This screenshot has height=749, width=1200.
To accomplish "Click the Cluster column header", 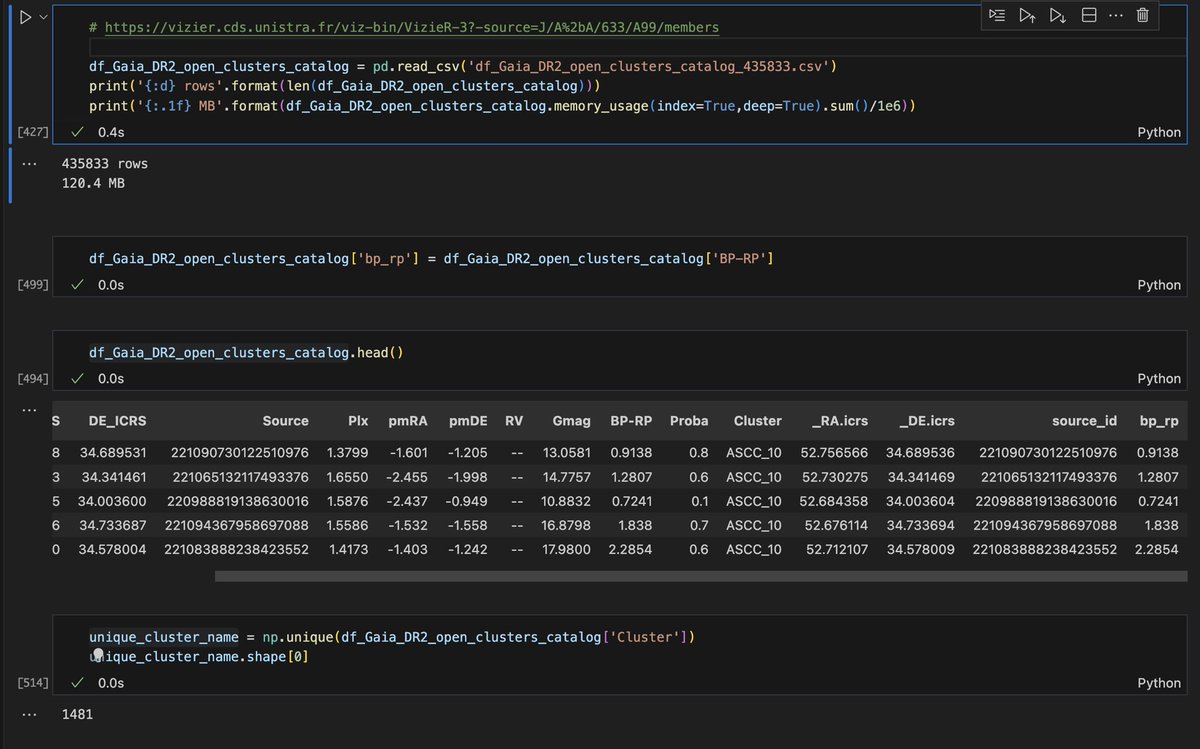I will point(757,421).
